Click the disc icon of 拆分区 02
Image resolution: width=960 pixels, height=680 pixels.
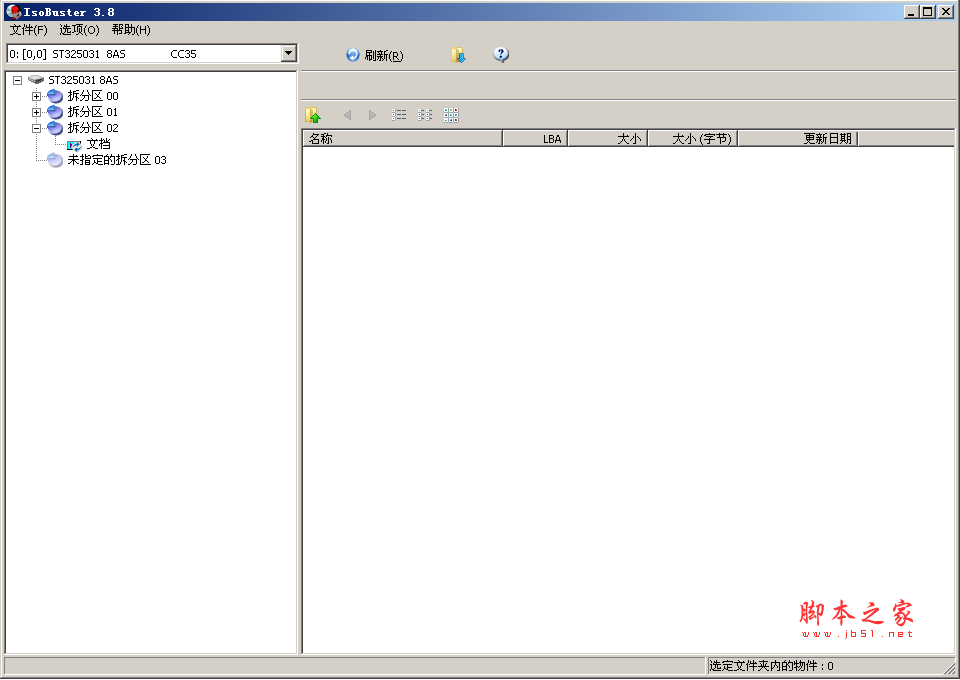tap(55, 128)
